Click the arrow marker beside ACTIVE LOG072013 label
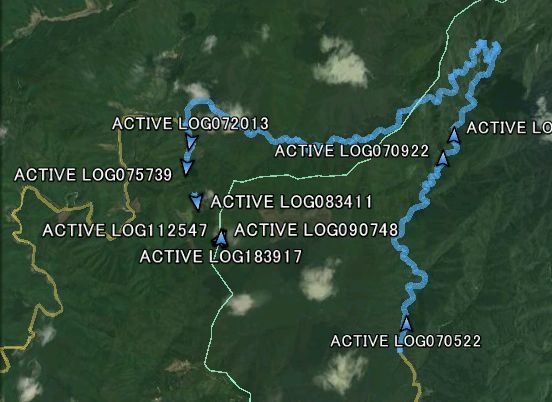This screenshot has height=402, width=552. pos(191,142)
